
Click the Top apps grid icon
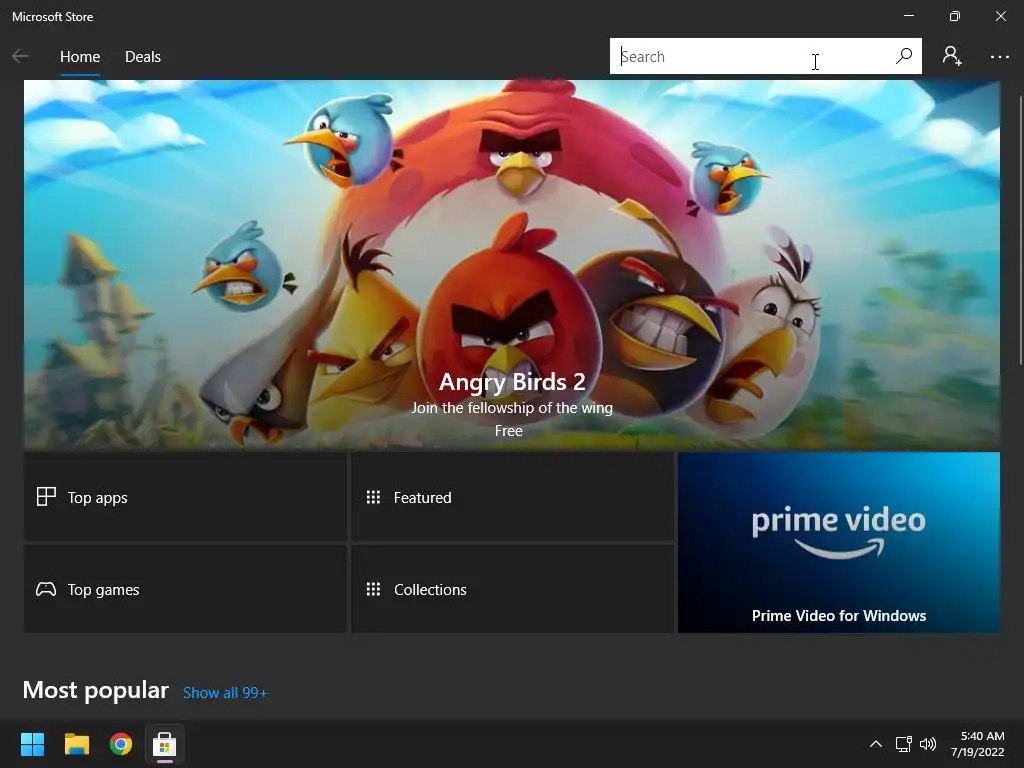point(46,497)
